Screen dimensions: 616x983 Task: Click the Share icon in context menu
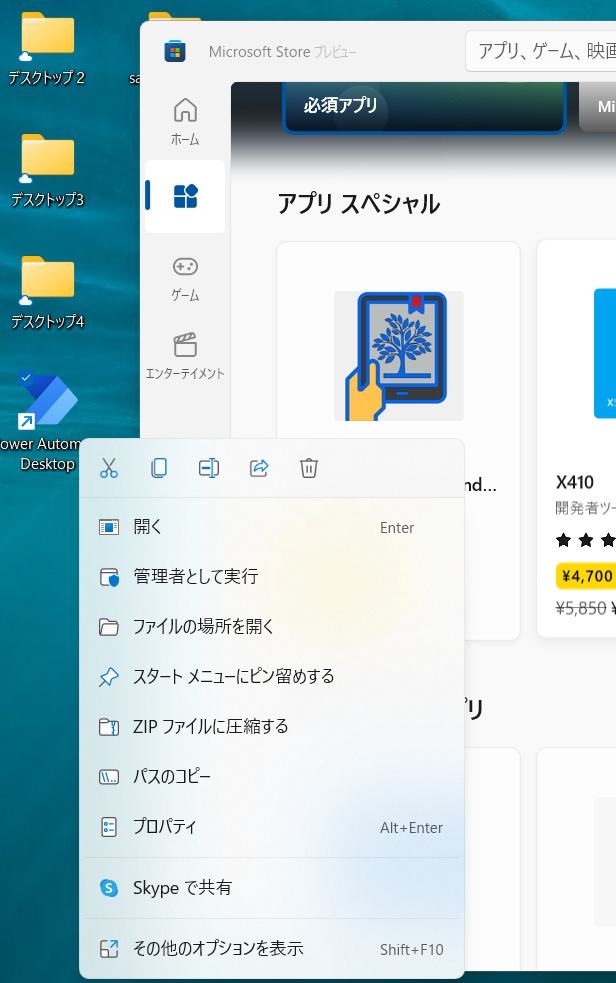click(259, 468)
